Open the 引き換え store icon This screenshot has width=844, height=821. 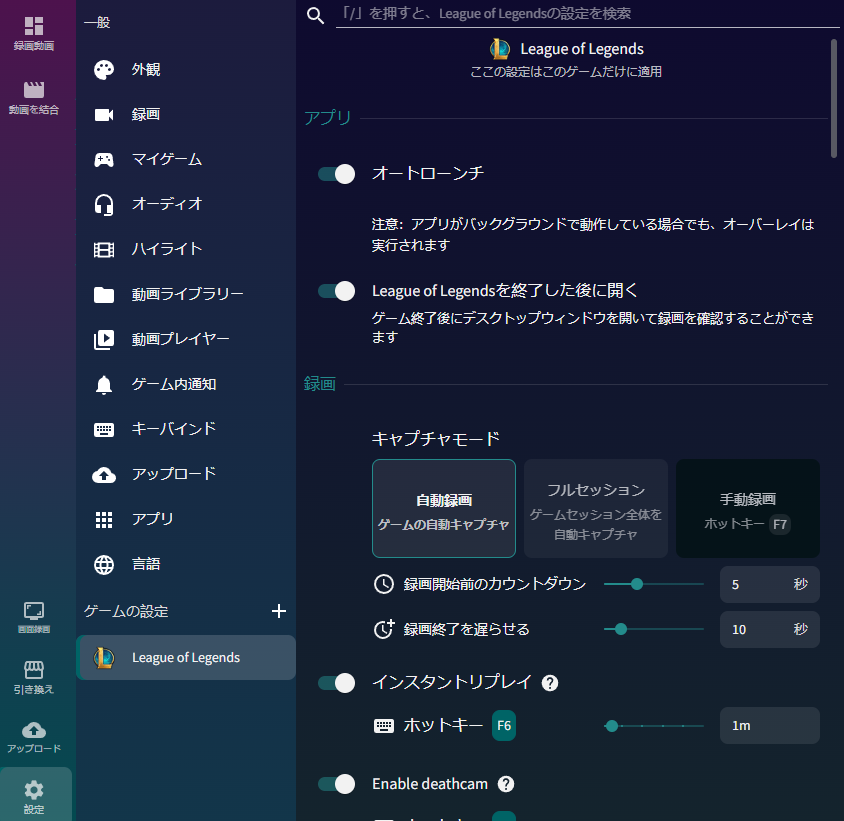pos(33,670)
